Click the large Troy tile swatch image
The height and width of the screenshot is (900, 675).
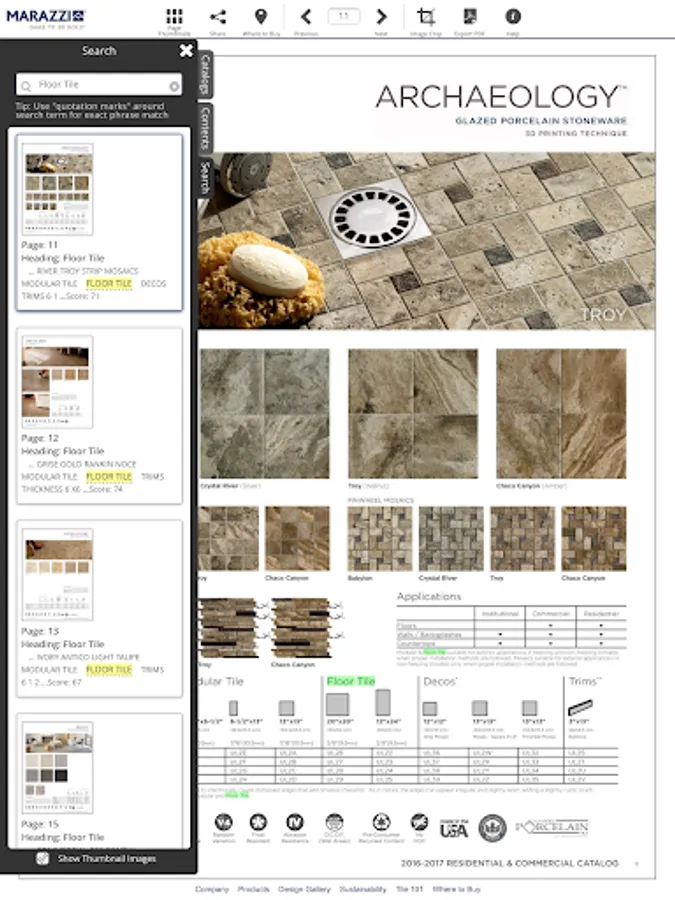(x=413, y=413)
